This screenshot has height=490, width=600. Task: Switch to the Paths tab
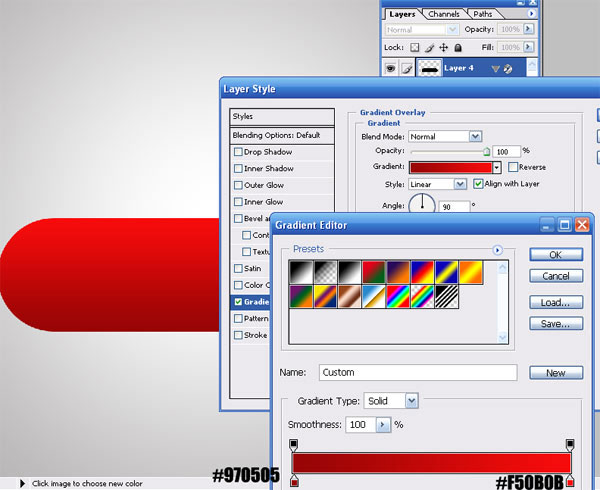(483, 14)
